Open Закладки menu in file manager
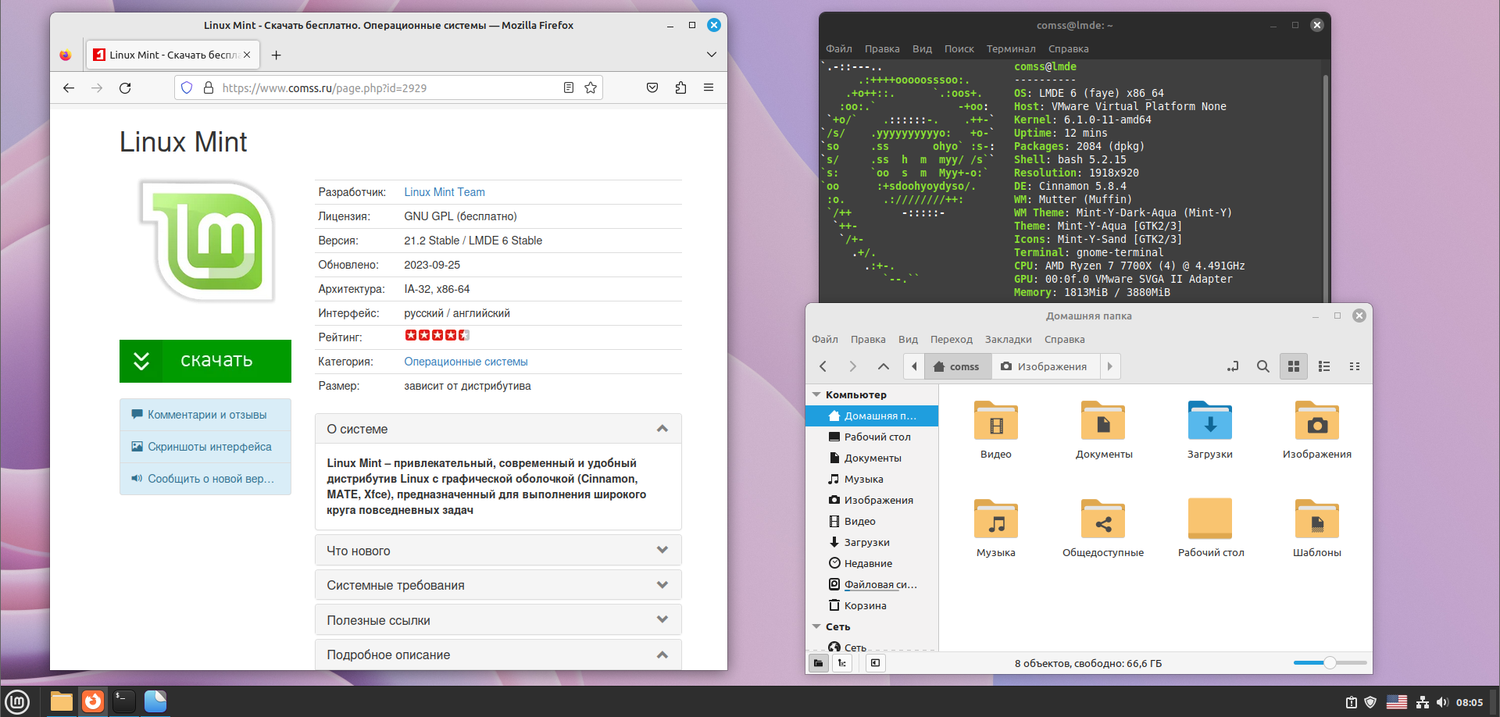 1008,340
